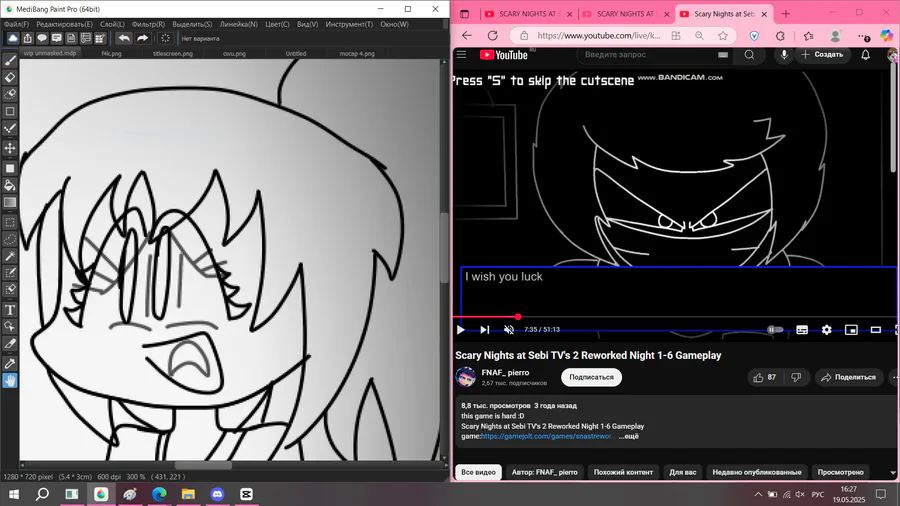This screenshot has height=506, width=900.
Task: Choose the Fill rectangle tool
Action: (x=10, y=168)
